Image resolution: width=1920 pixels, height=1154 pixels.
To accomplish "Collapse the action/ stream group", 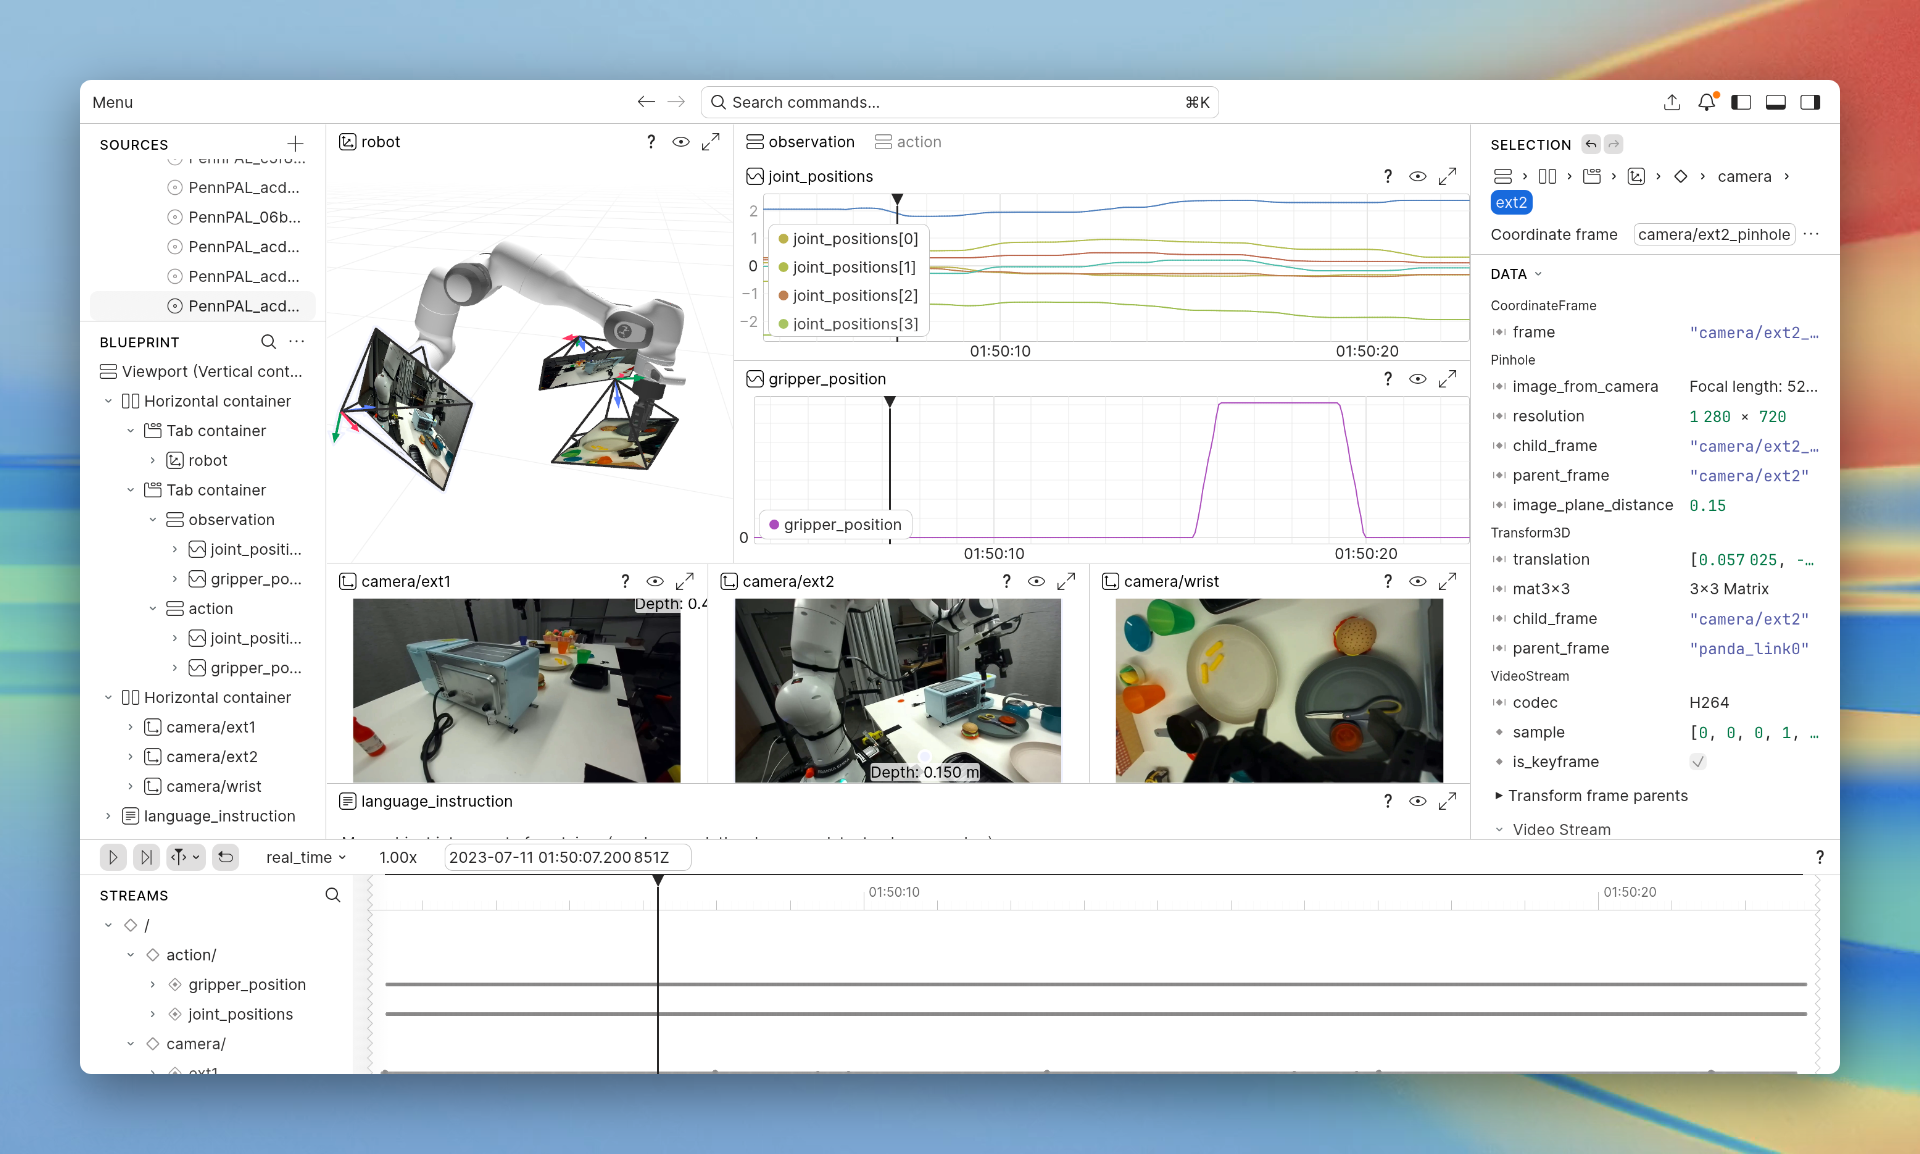I will click(x=130, y=955).
